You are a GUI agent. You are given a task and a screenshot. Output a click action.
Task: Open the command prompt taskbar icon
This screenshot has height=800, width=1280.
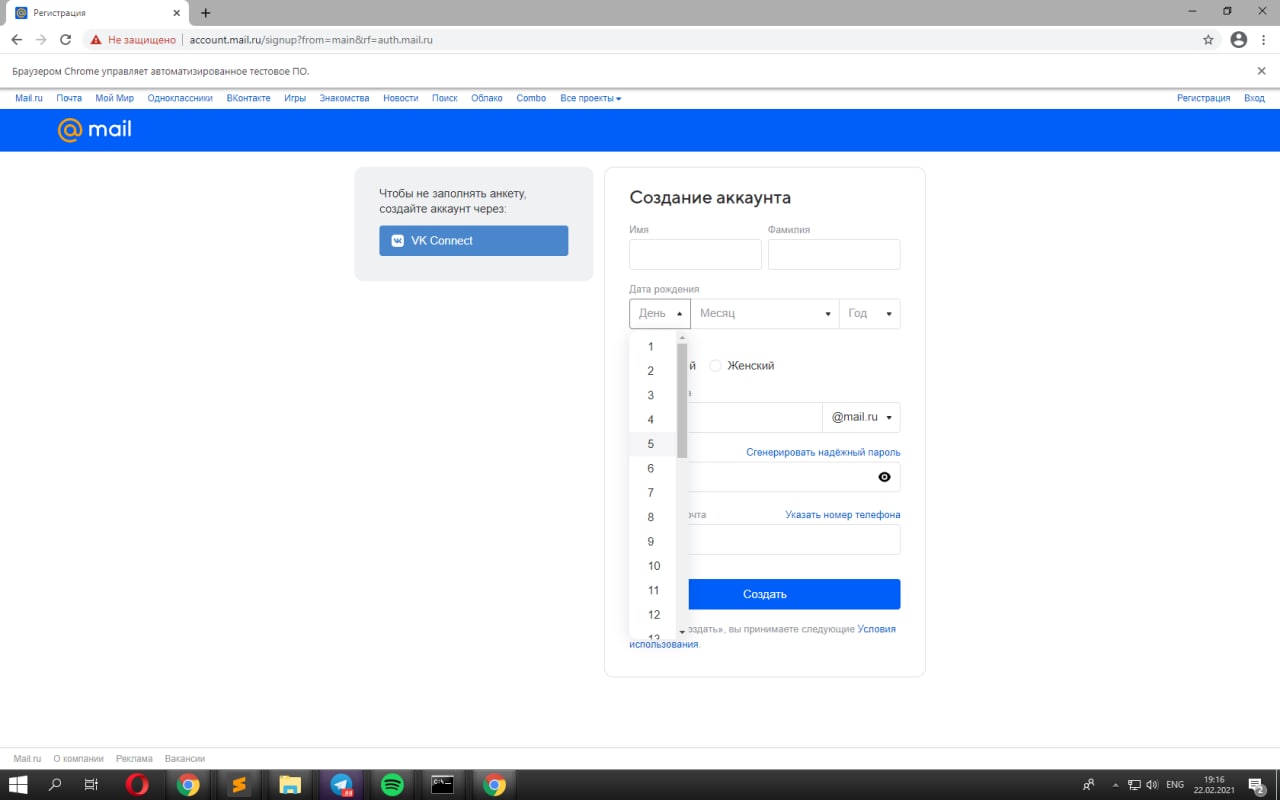[x=443, y=785]
